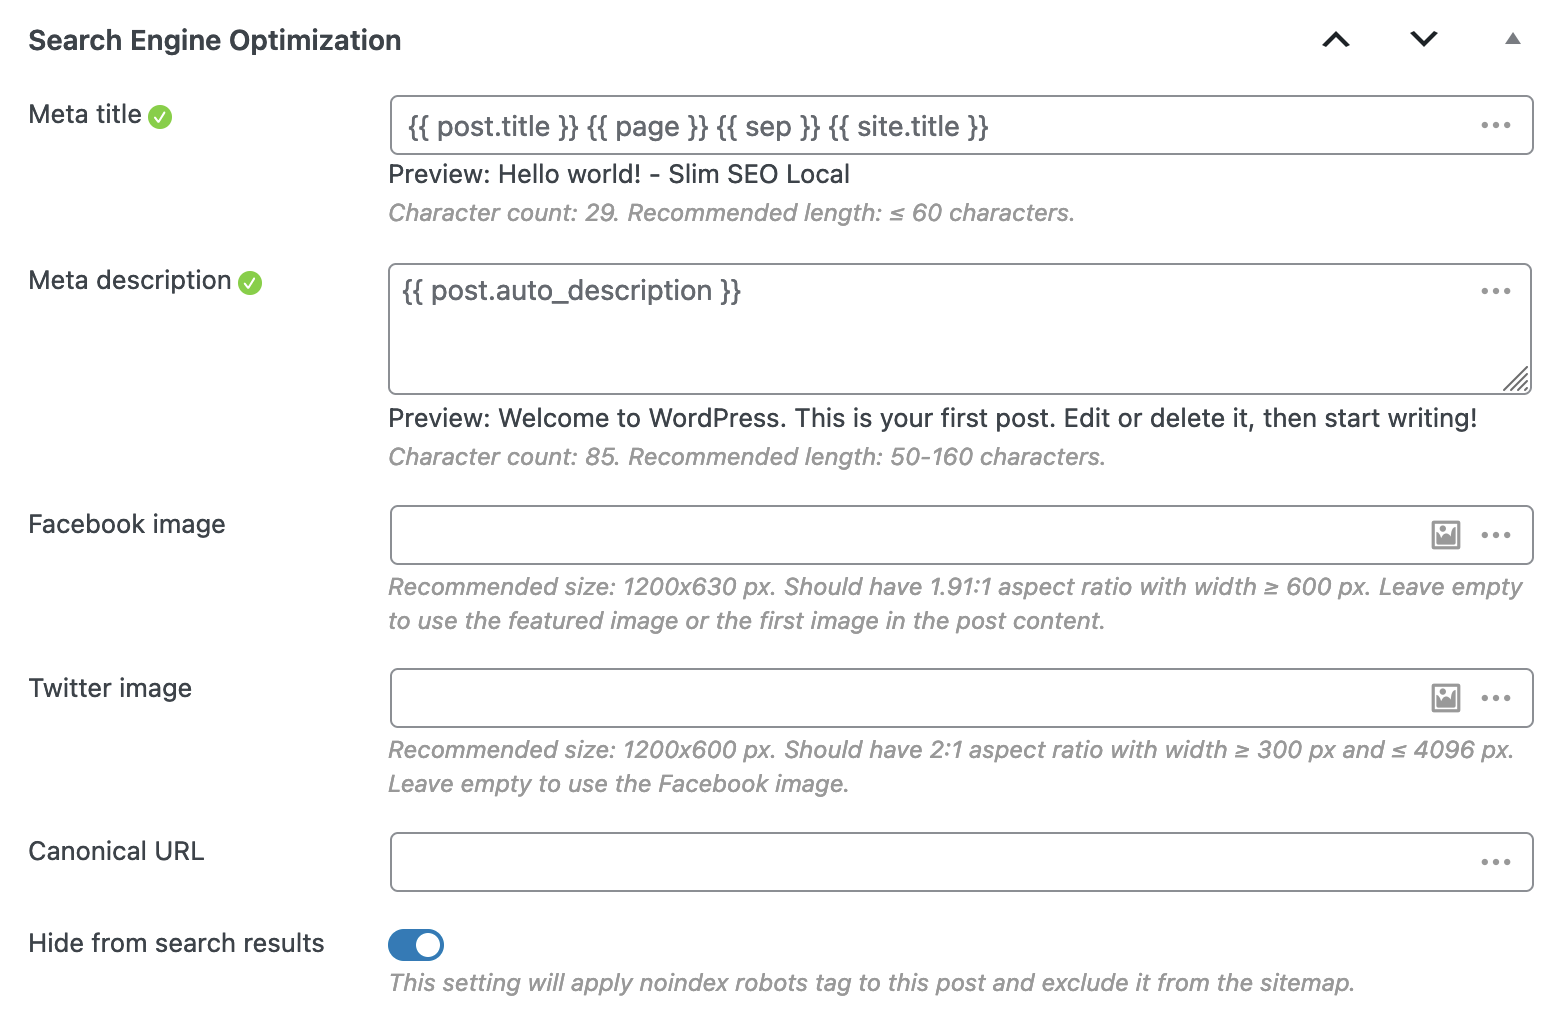Viewport: 1550px width, 1022px height.
Task: Click green check icon beside Meta title
Action: 160,117
